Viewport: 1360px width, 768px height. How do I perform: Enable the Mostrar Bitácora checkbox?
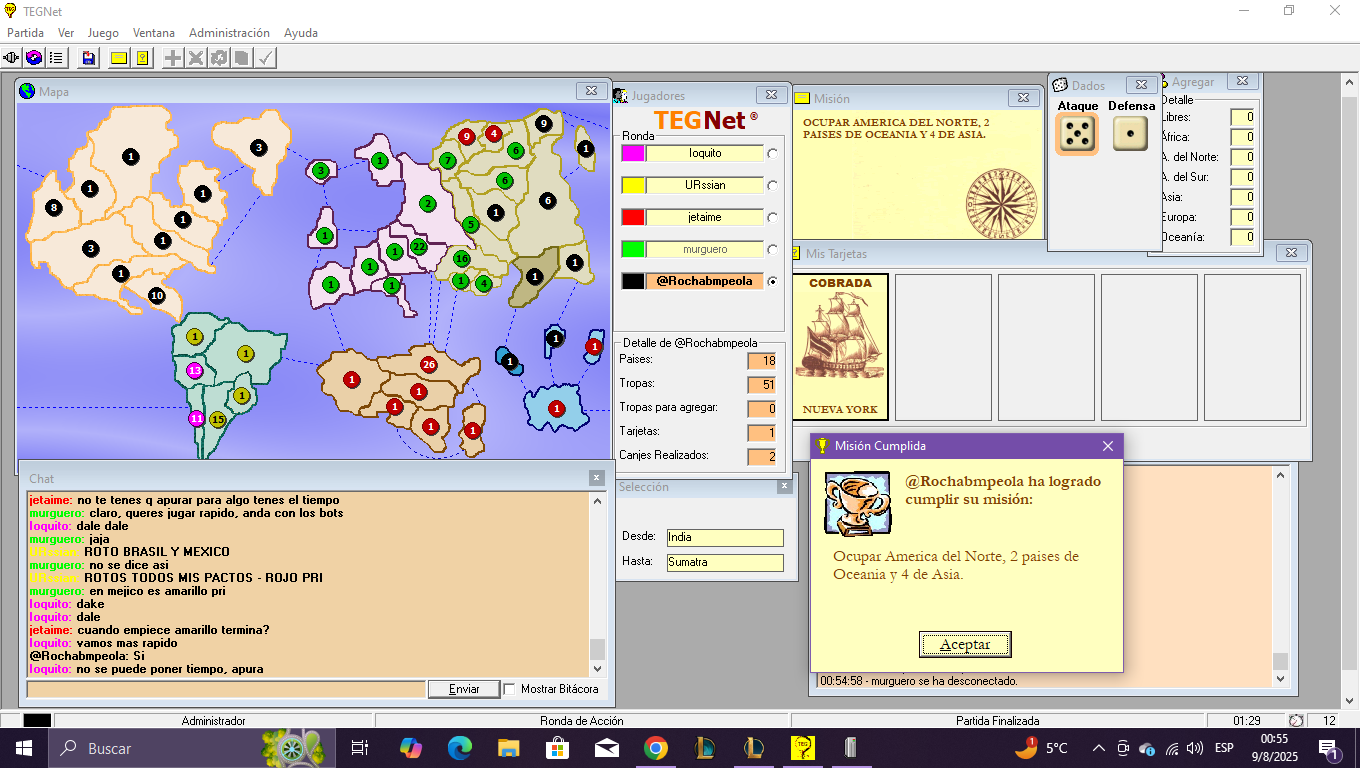click(509, 689)
